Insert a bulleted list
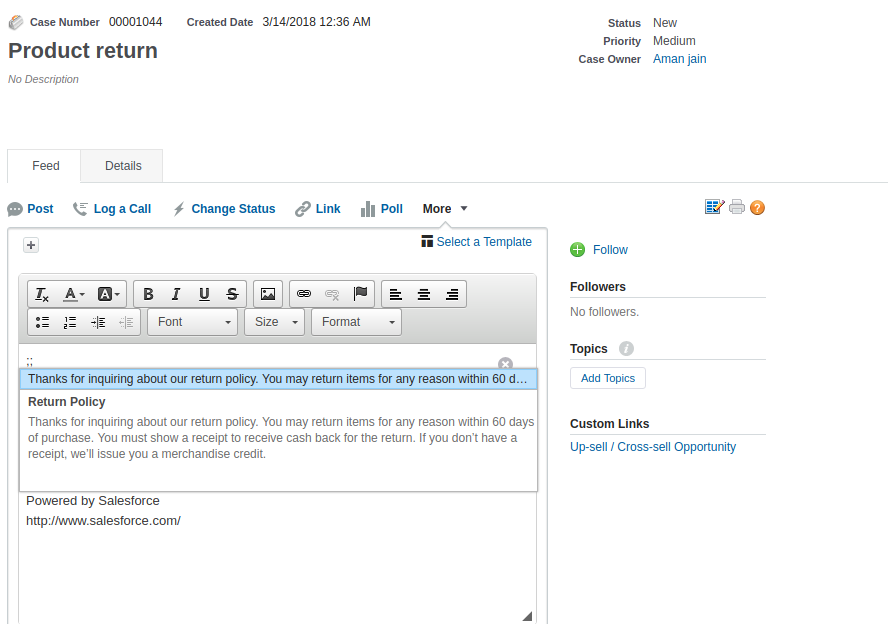This screenshot has height=624, width=888. [x=42, y=322]
